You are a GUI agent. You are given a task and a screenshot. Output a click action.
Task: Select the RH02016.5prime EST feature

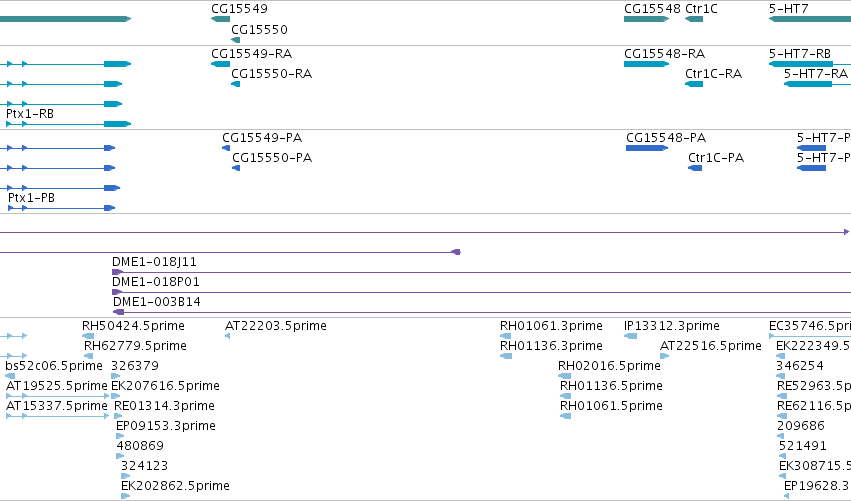564,376
